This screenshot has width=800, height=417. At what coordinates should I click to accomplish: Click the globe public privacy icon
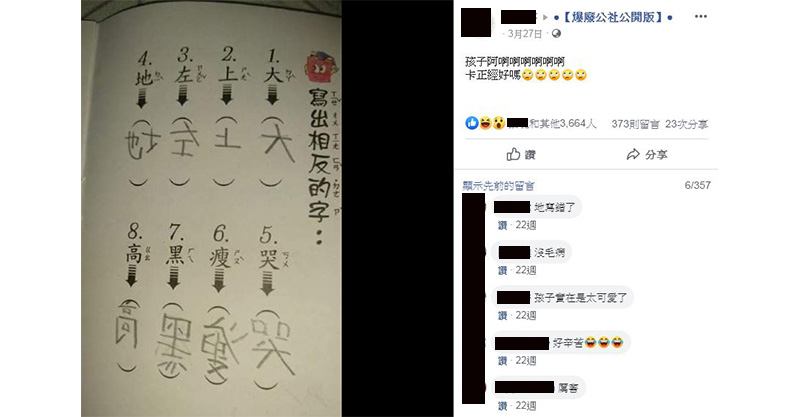click(x=556, y=34)
